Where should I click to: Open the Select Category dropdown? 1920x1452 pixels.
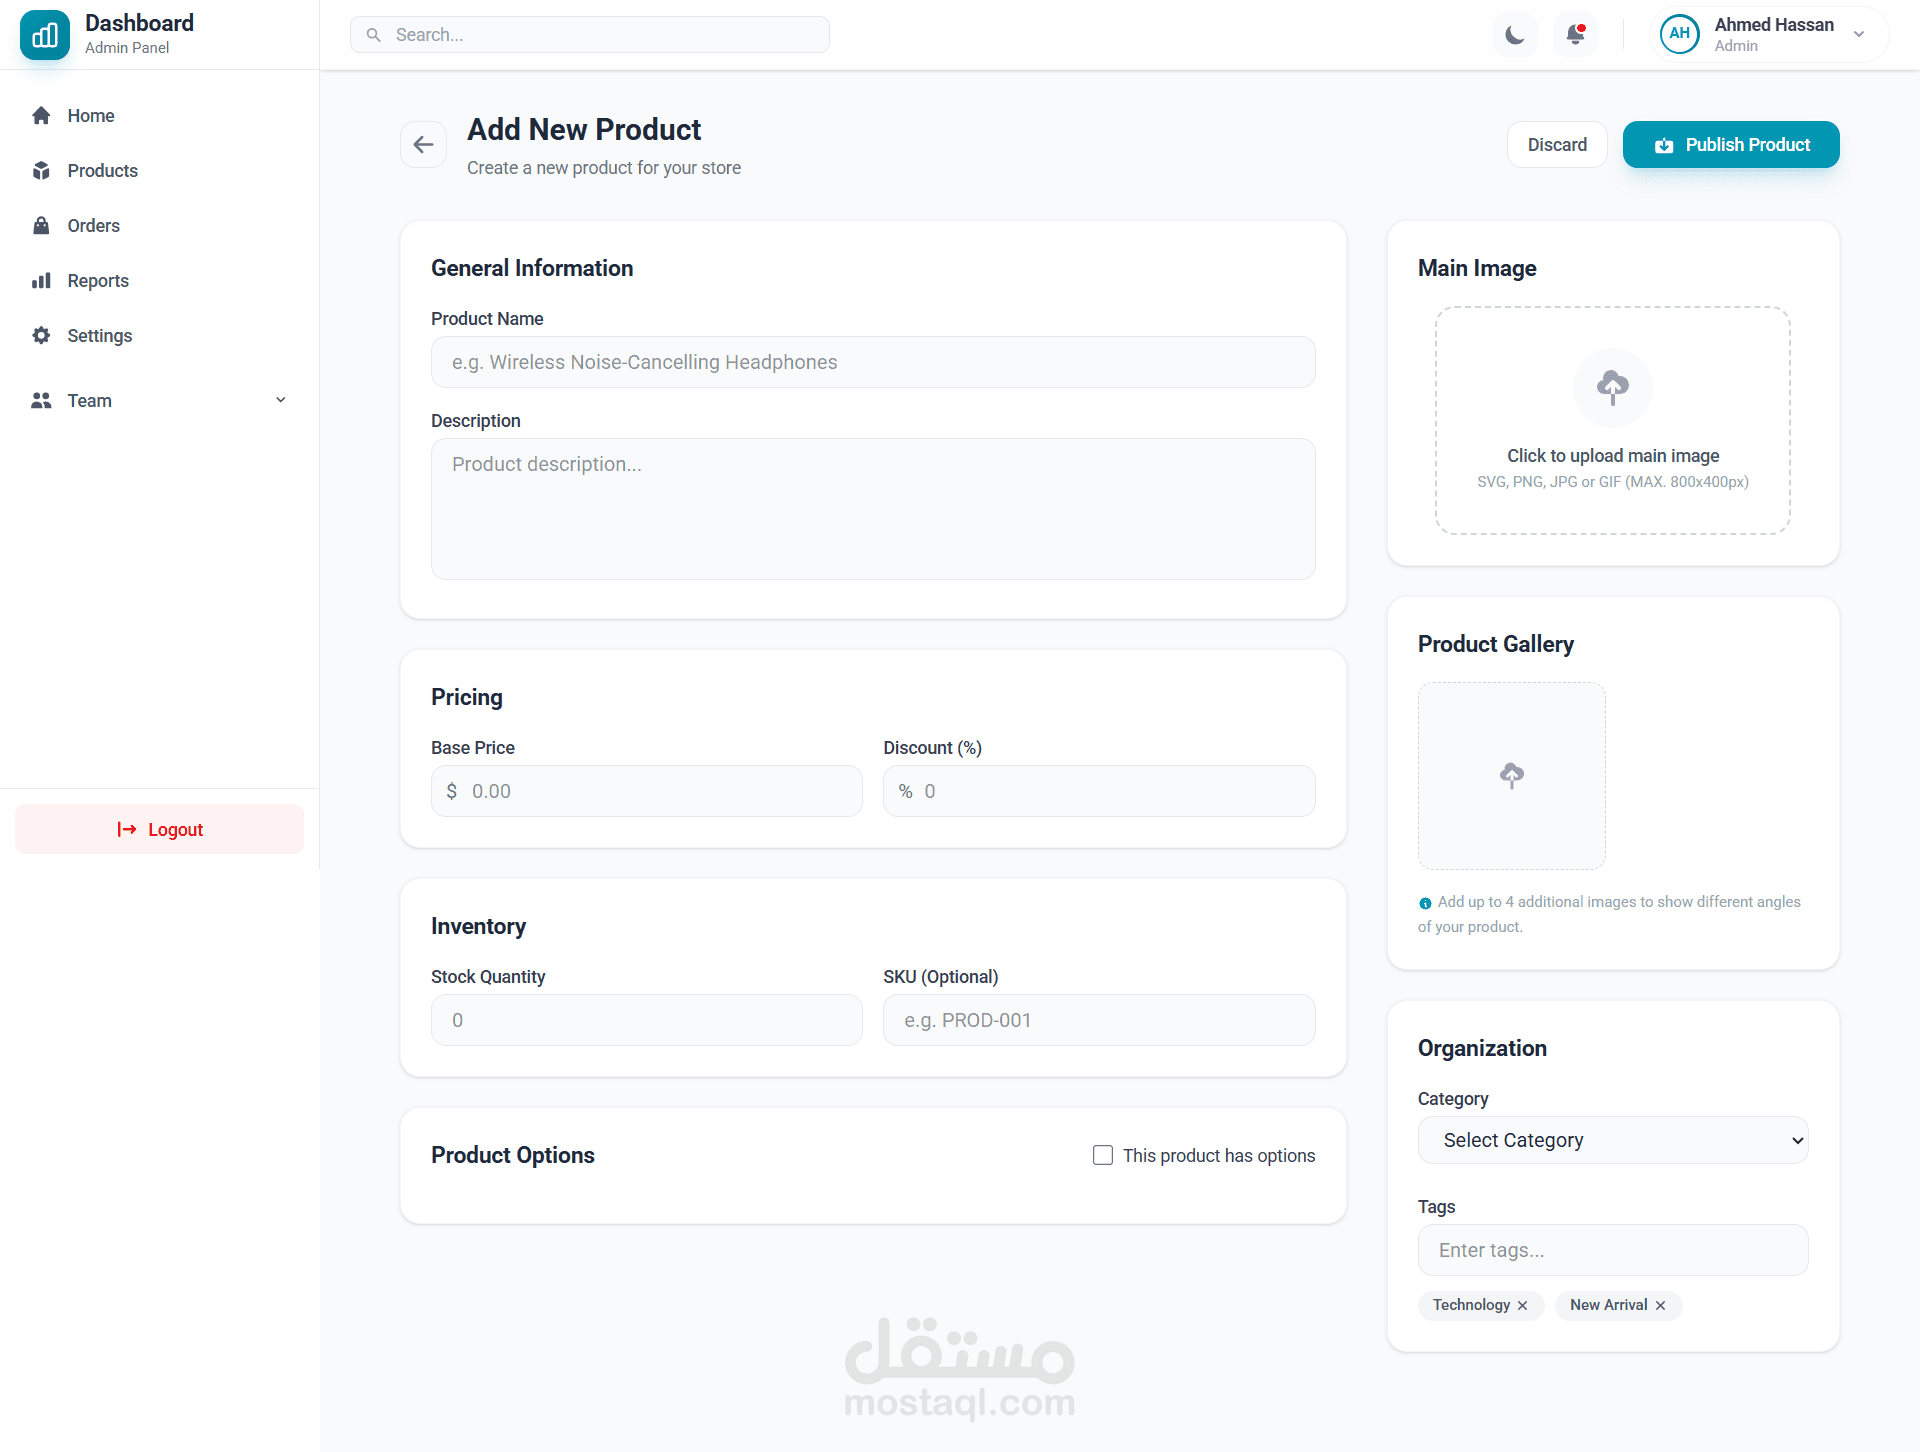click(1612, 1140)
